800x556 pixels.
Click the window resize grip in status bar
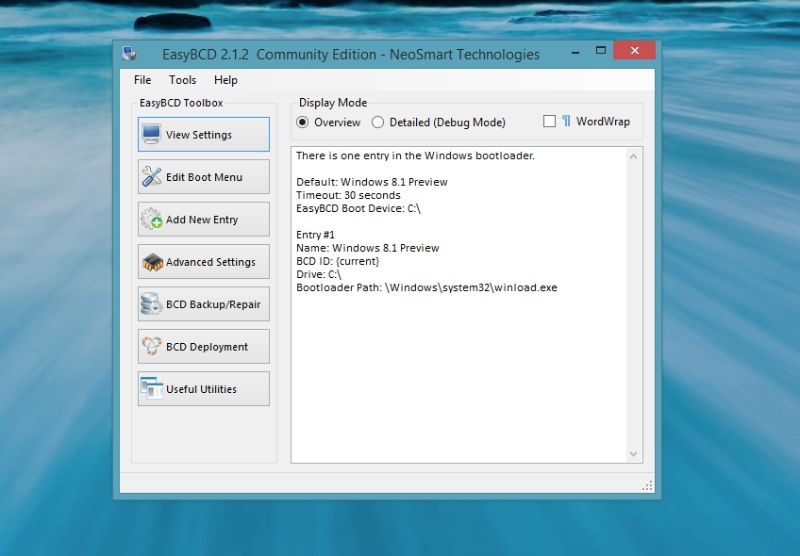pos(648,485)
